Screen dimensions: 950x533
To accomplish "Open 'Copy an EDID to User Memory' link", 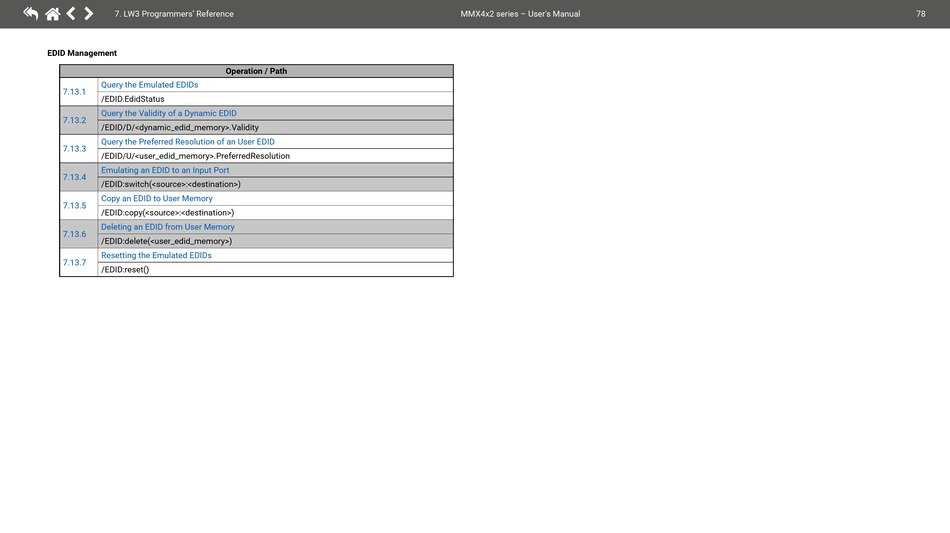I will [157, 199].
